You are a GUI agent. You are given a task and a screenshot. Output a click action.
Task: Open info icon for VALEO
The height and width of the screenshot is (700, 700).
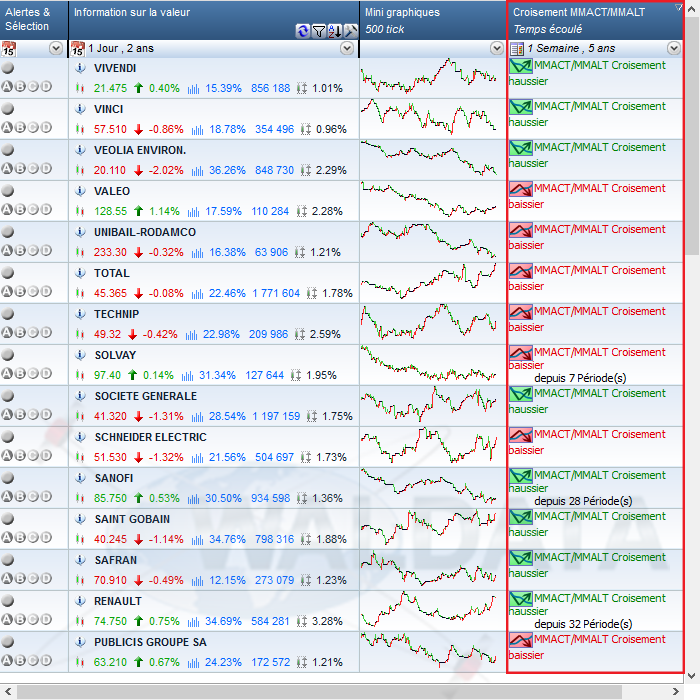[80, 191]
